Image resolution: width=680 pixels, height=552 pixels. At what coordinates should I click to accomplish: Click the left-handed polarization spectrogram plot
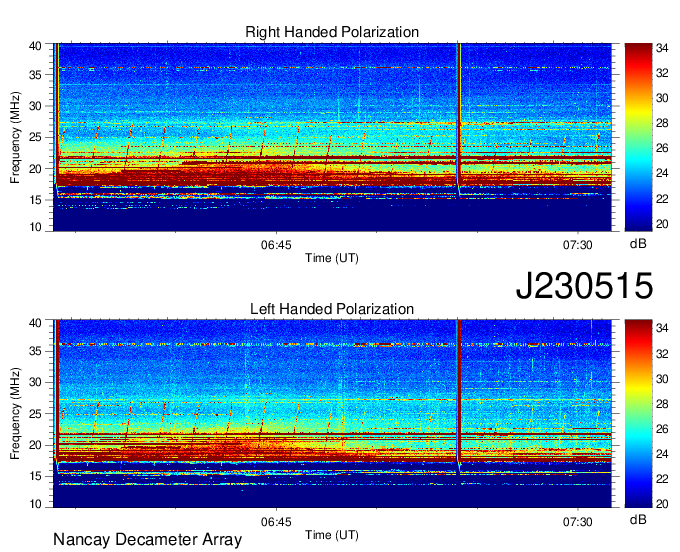coord(332,414)
